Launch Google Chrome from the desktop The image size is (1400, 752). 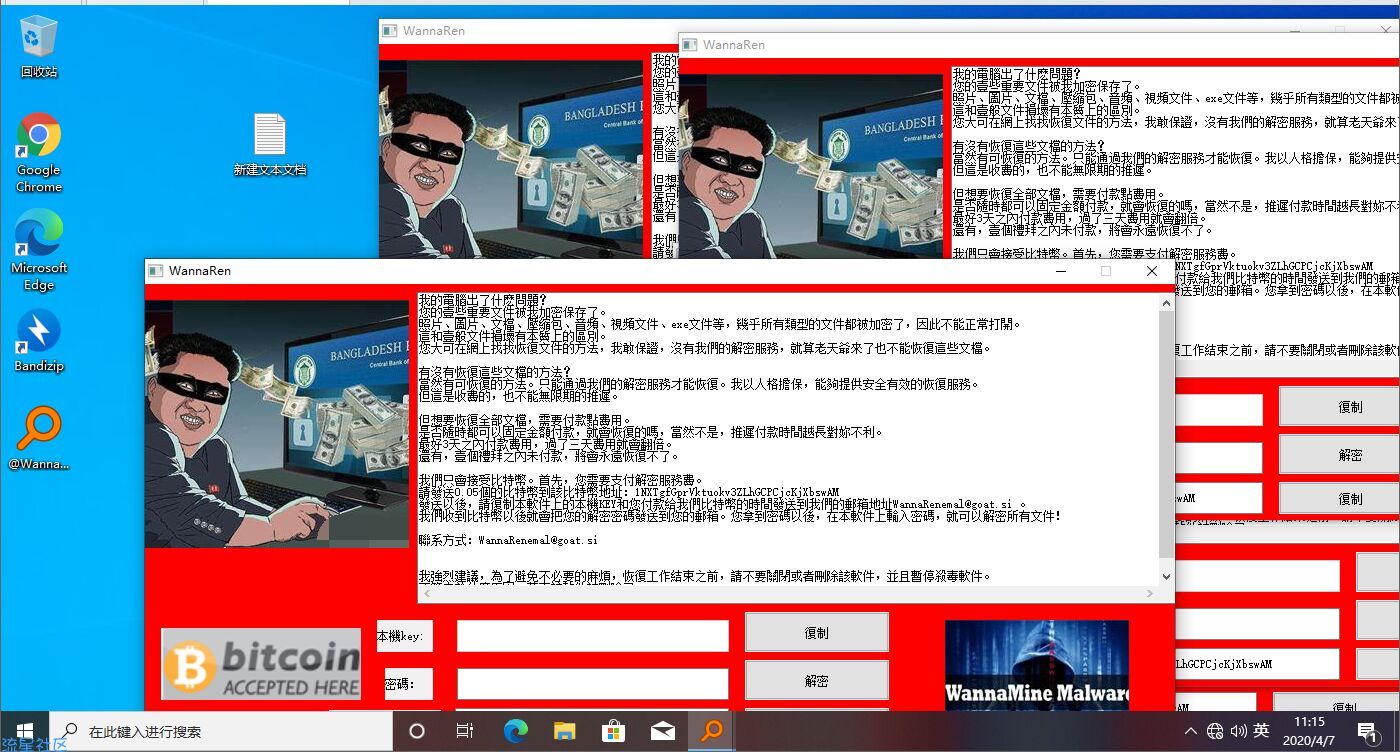(x=39, y=152)
